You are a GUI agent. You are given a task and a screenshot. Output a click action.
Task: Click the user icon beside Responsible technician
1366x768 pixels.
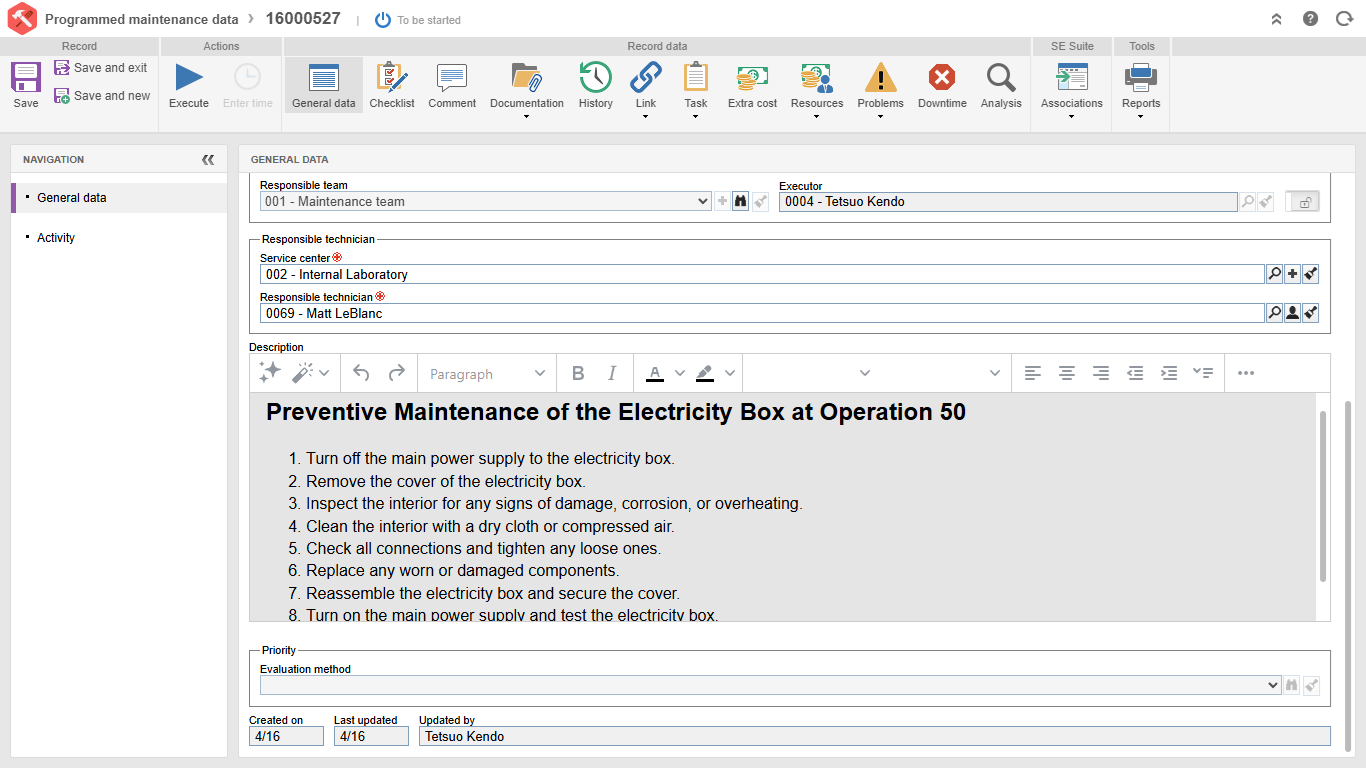coord(1293,313)
